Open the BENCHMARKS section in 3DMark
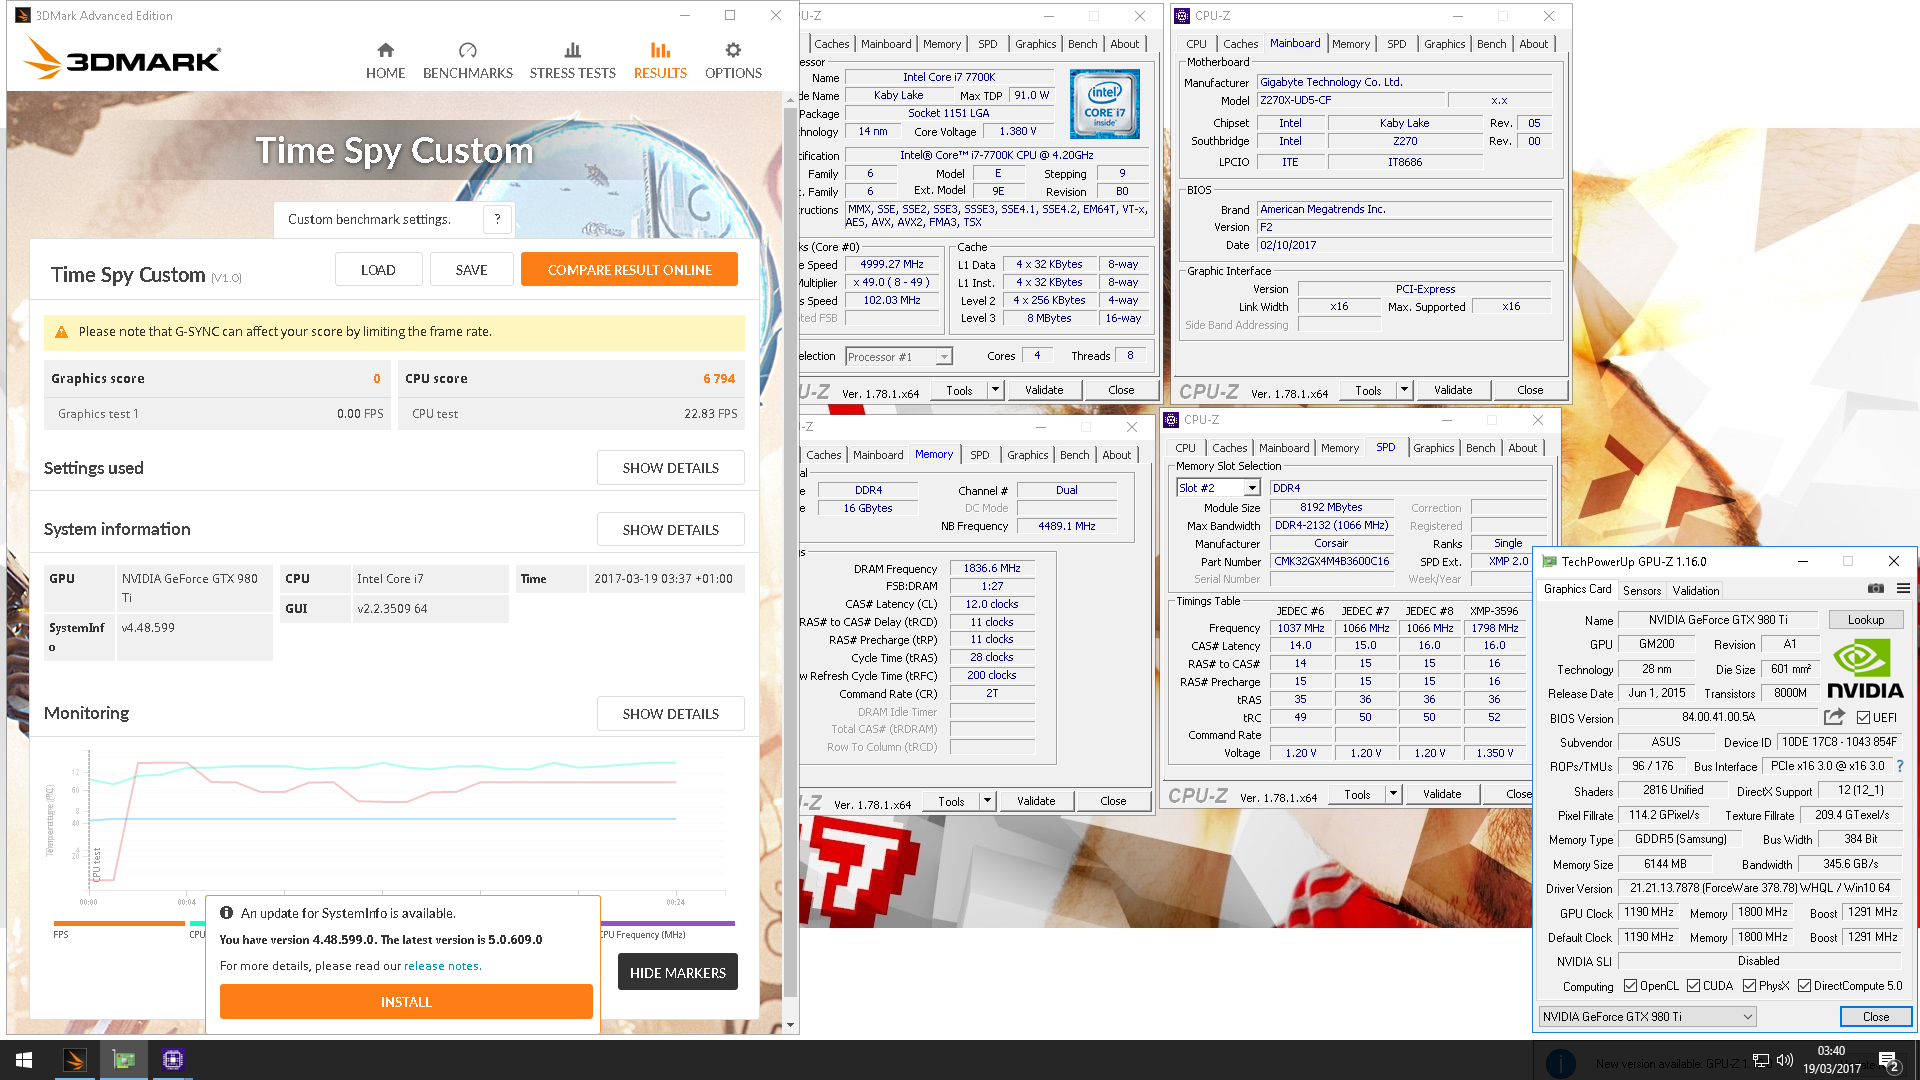Viewport: 1920px width, 1080px height. click(x=467, y=61)
